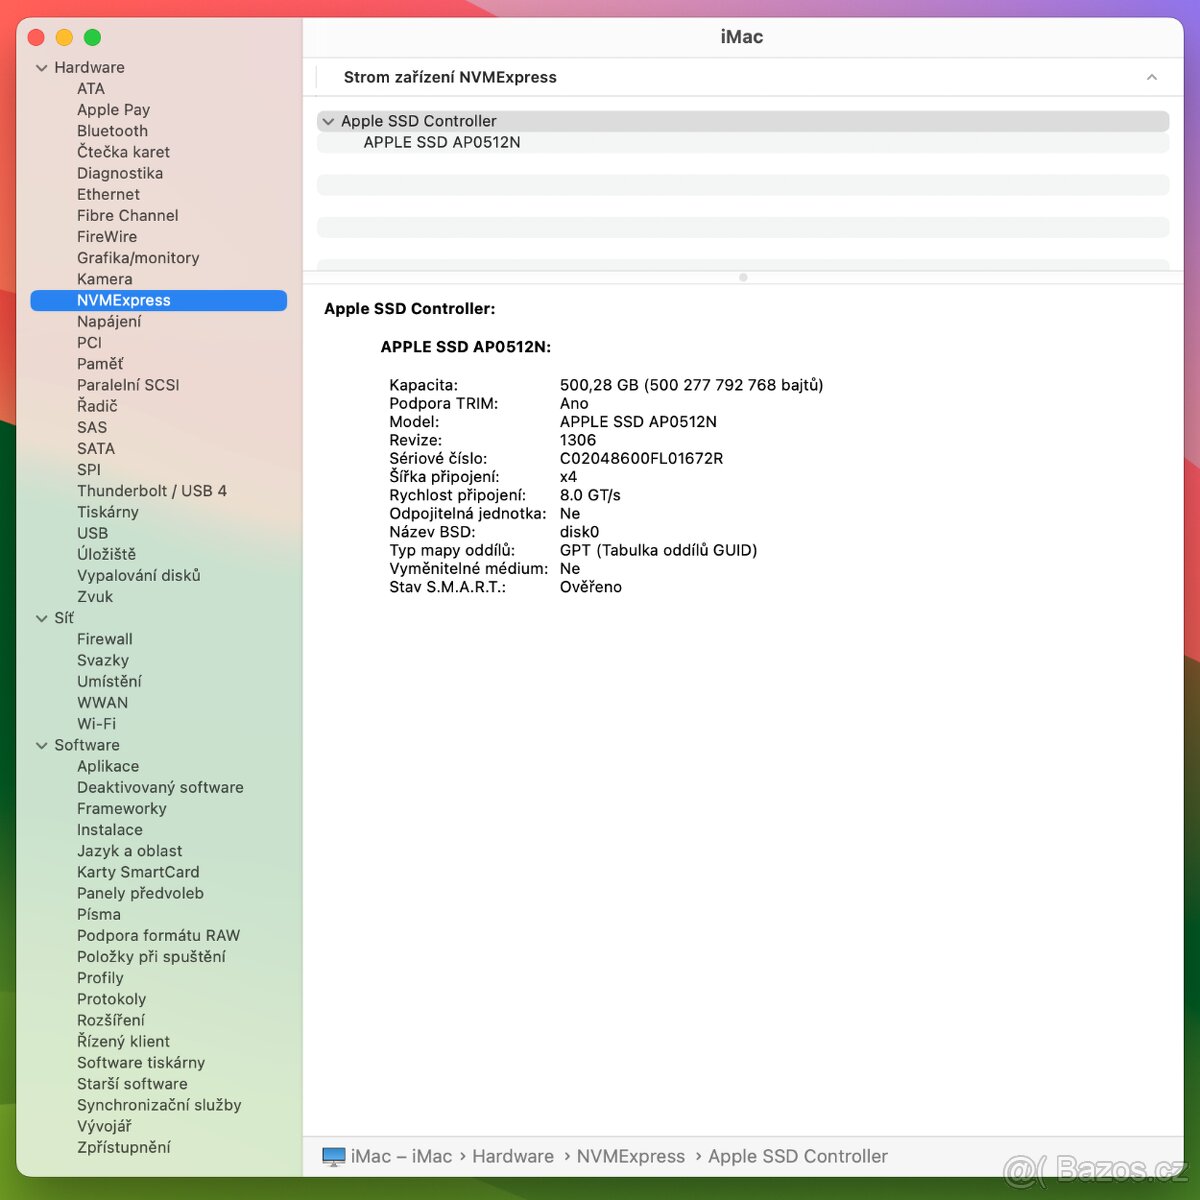Open Hardware from the breadcrumb path

tap(513, 1156)
